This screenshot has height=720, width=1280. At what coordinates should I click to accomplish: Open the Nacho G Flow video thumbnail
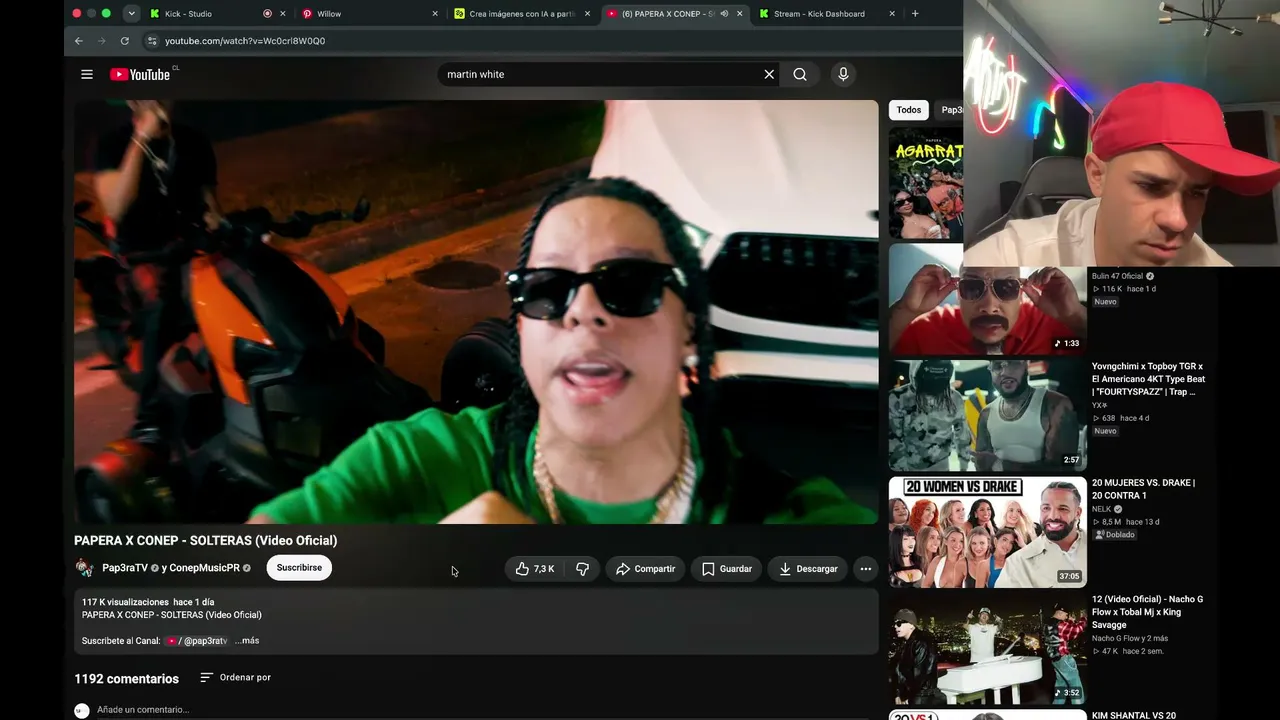pyautogui.click(x=987, y=649)
